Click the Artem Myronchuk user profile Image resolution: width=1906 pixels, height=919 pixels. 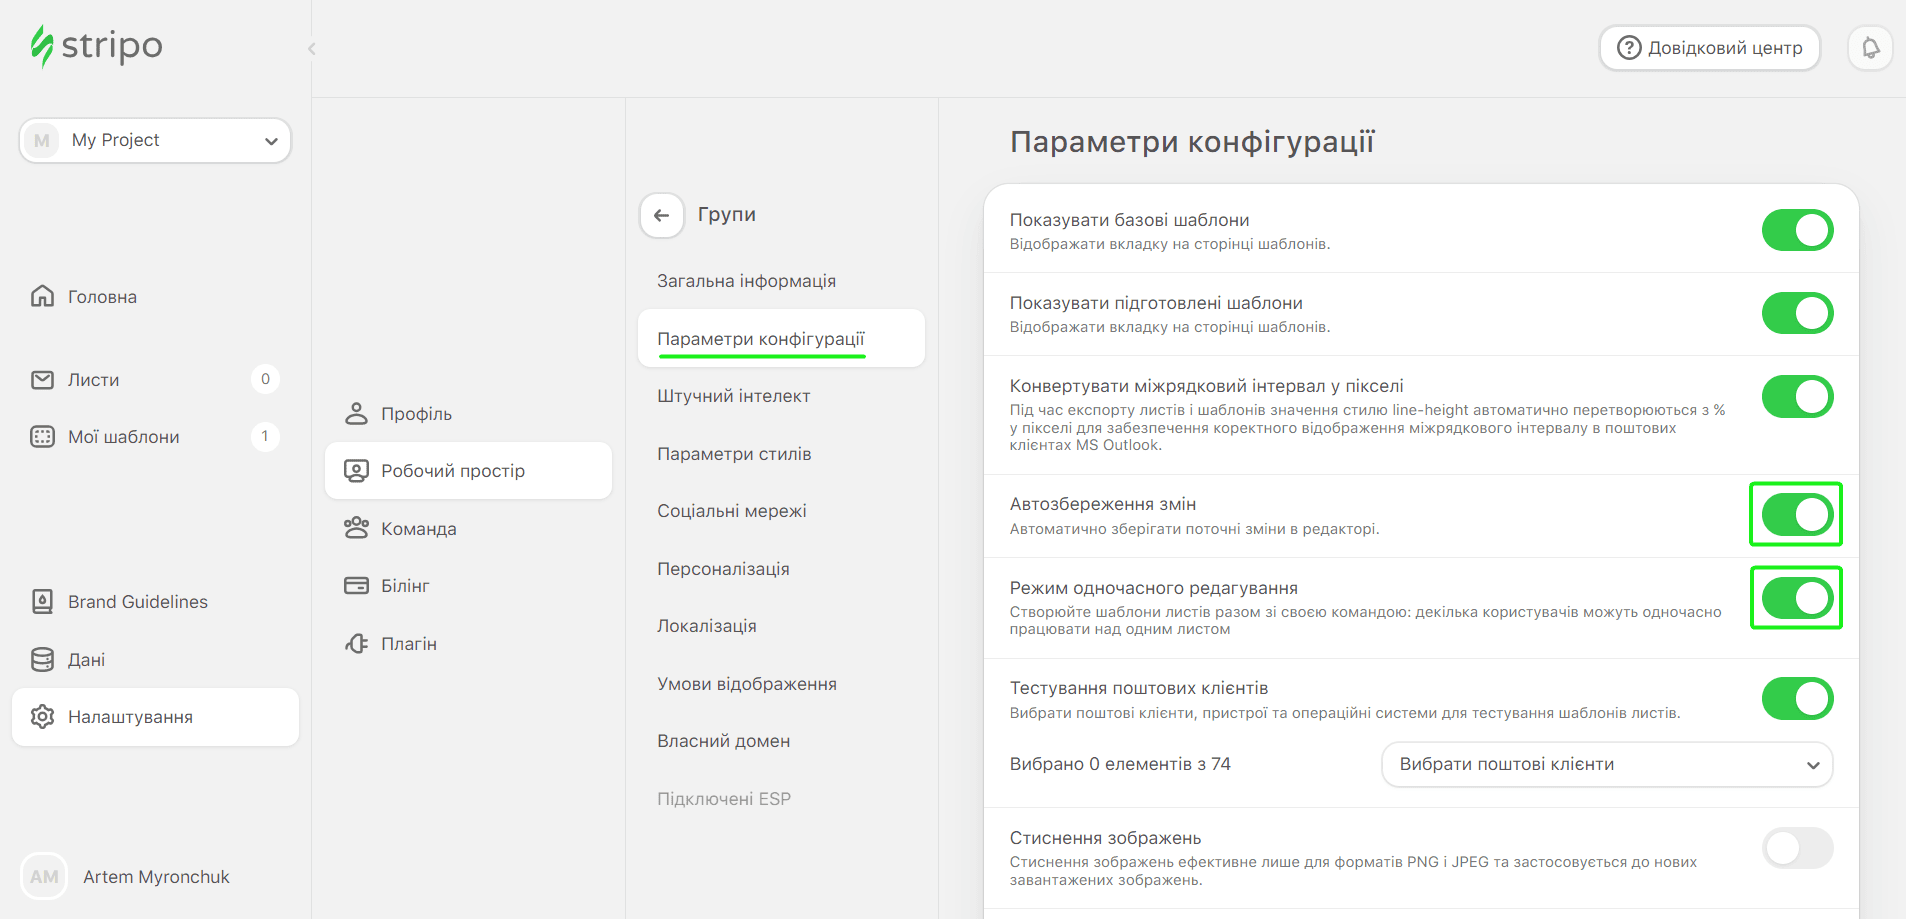tap(155, 877)
